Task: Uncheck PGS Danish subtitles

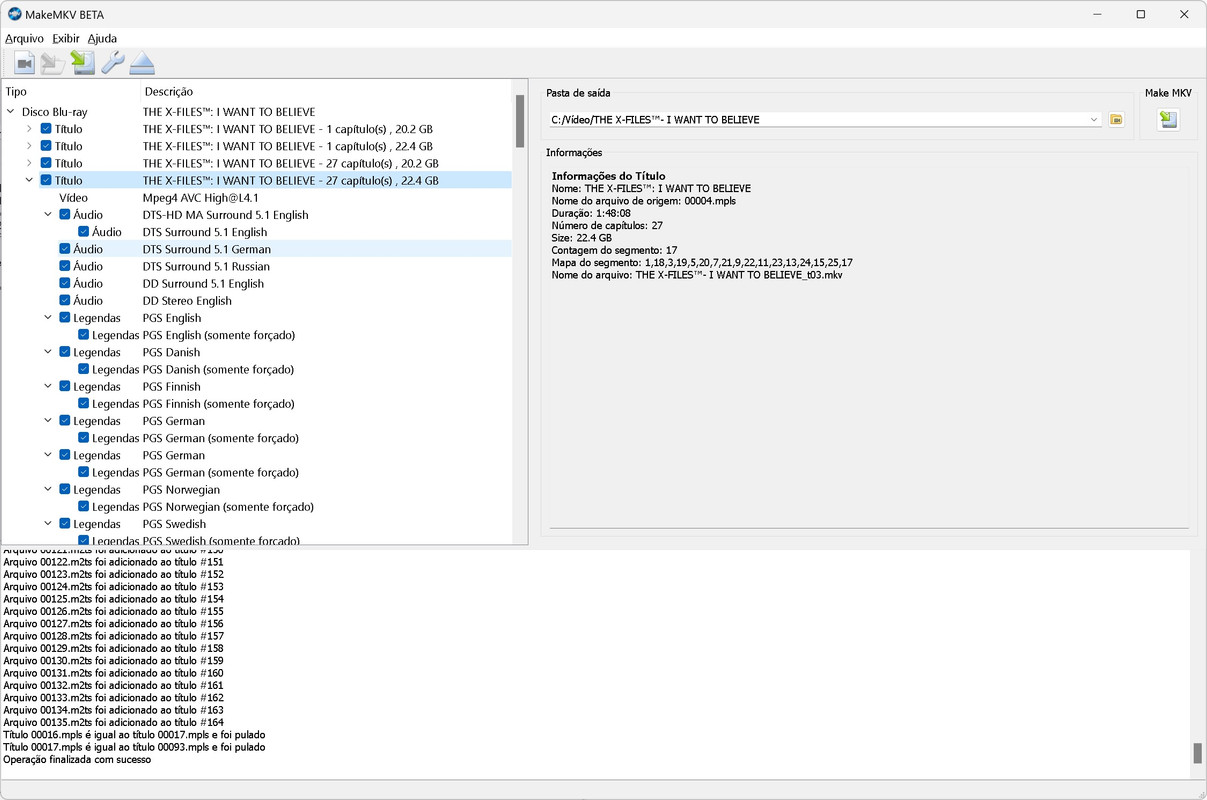Action: coord(64,352)
